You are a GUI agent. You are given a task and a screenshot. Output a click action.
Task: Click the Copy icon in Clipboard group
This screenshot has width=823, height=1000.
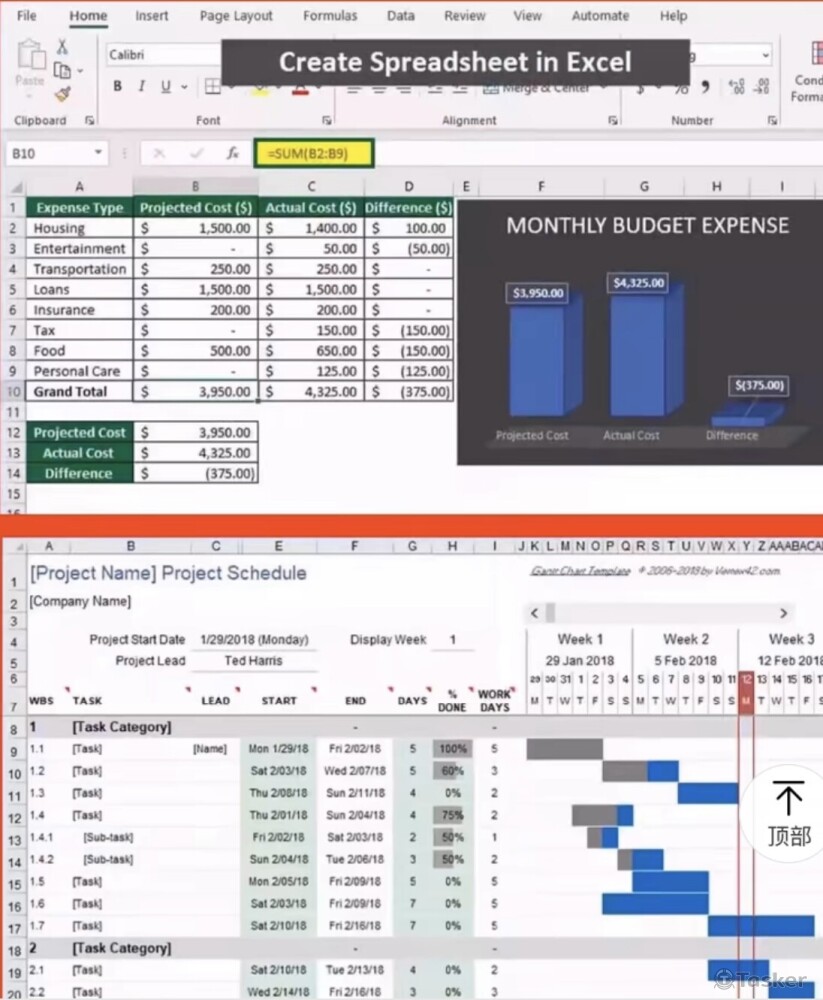(62, 71)
